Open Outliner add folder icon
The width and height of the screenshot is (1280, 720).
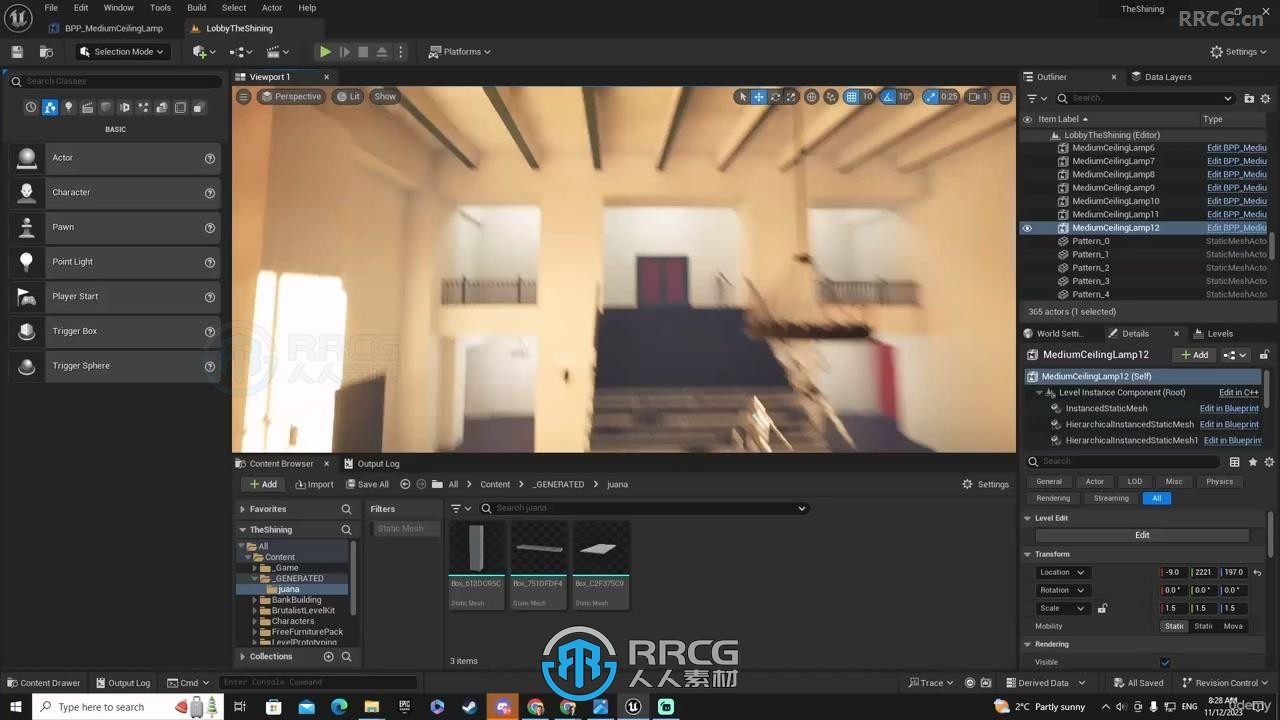(1249, 98)
